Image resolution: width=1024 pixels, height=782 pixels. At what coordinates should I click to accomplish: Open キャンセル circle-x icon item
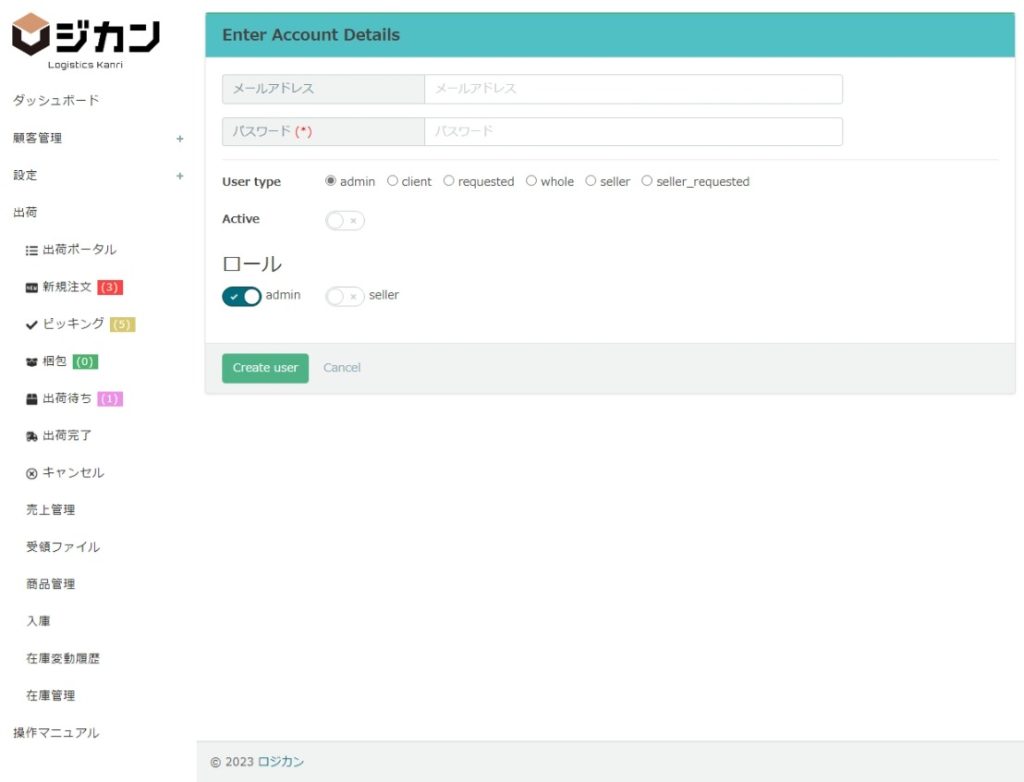[65, 473]
